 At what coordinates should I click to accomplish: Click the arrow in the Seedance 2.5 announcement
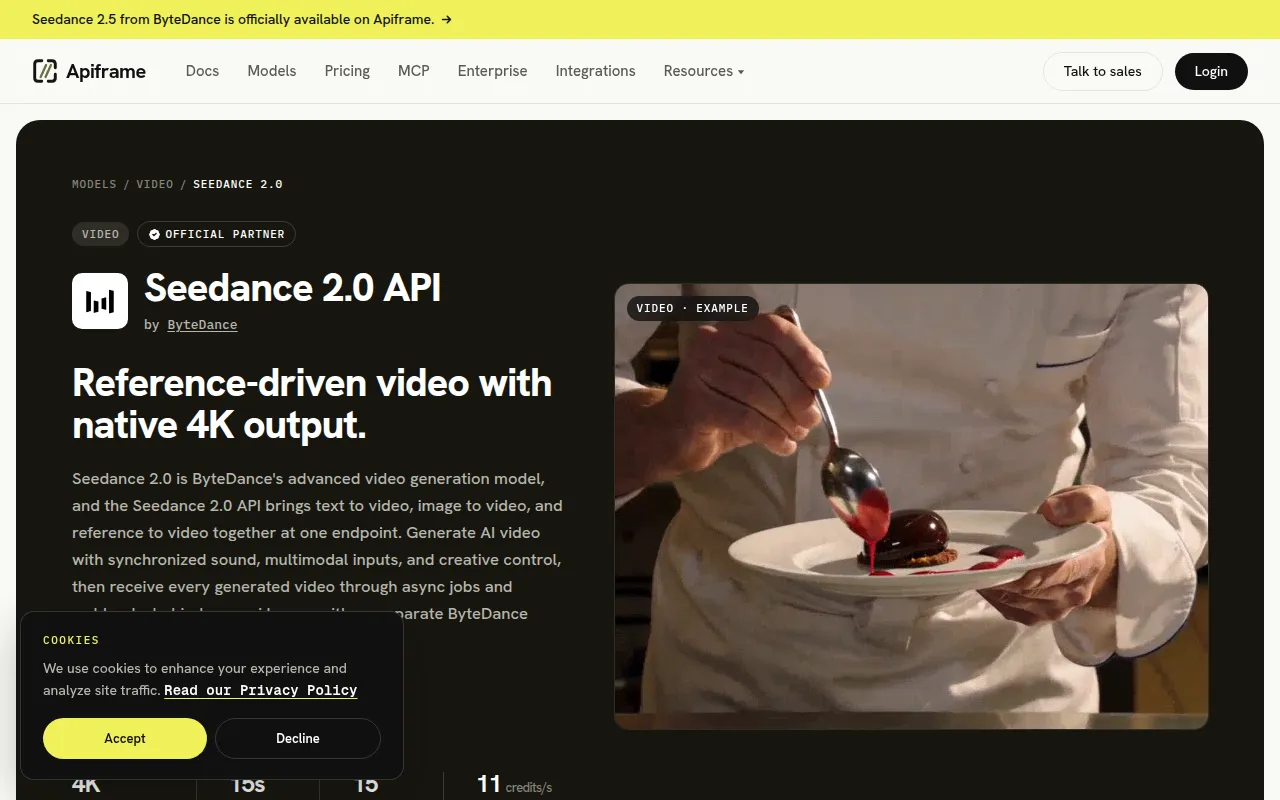point(446,19)
